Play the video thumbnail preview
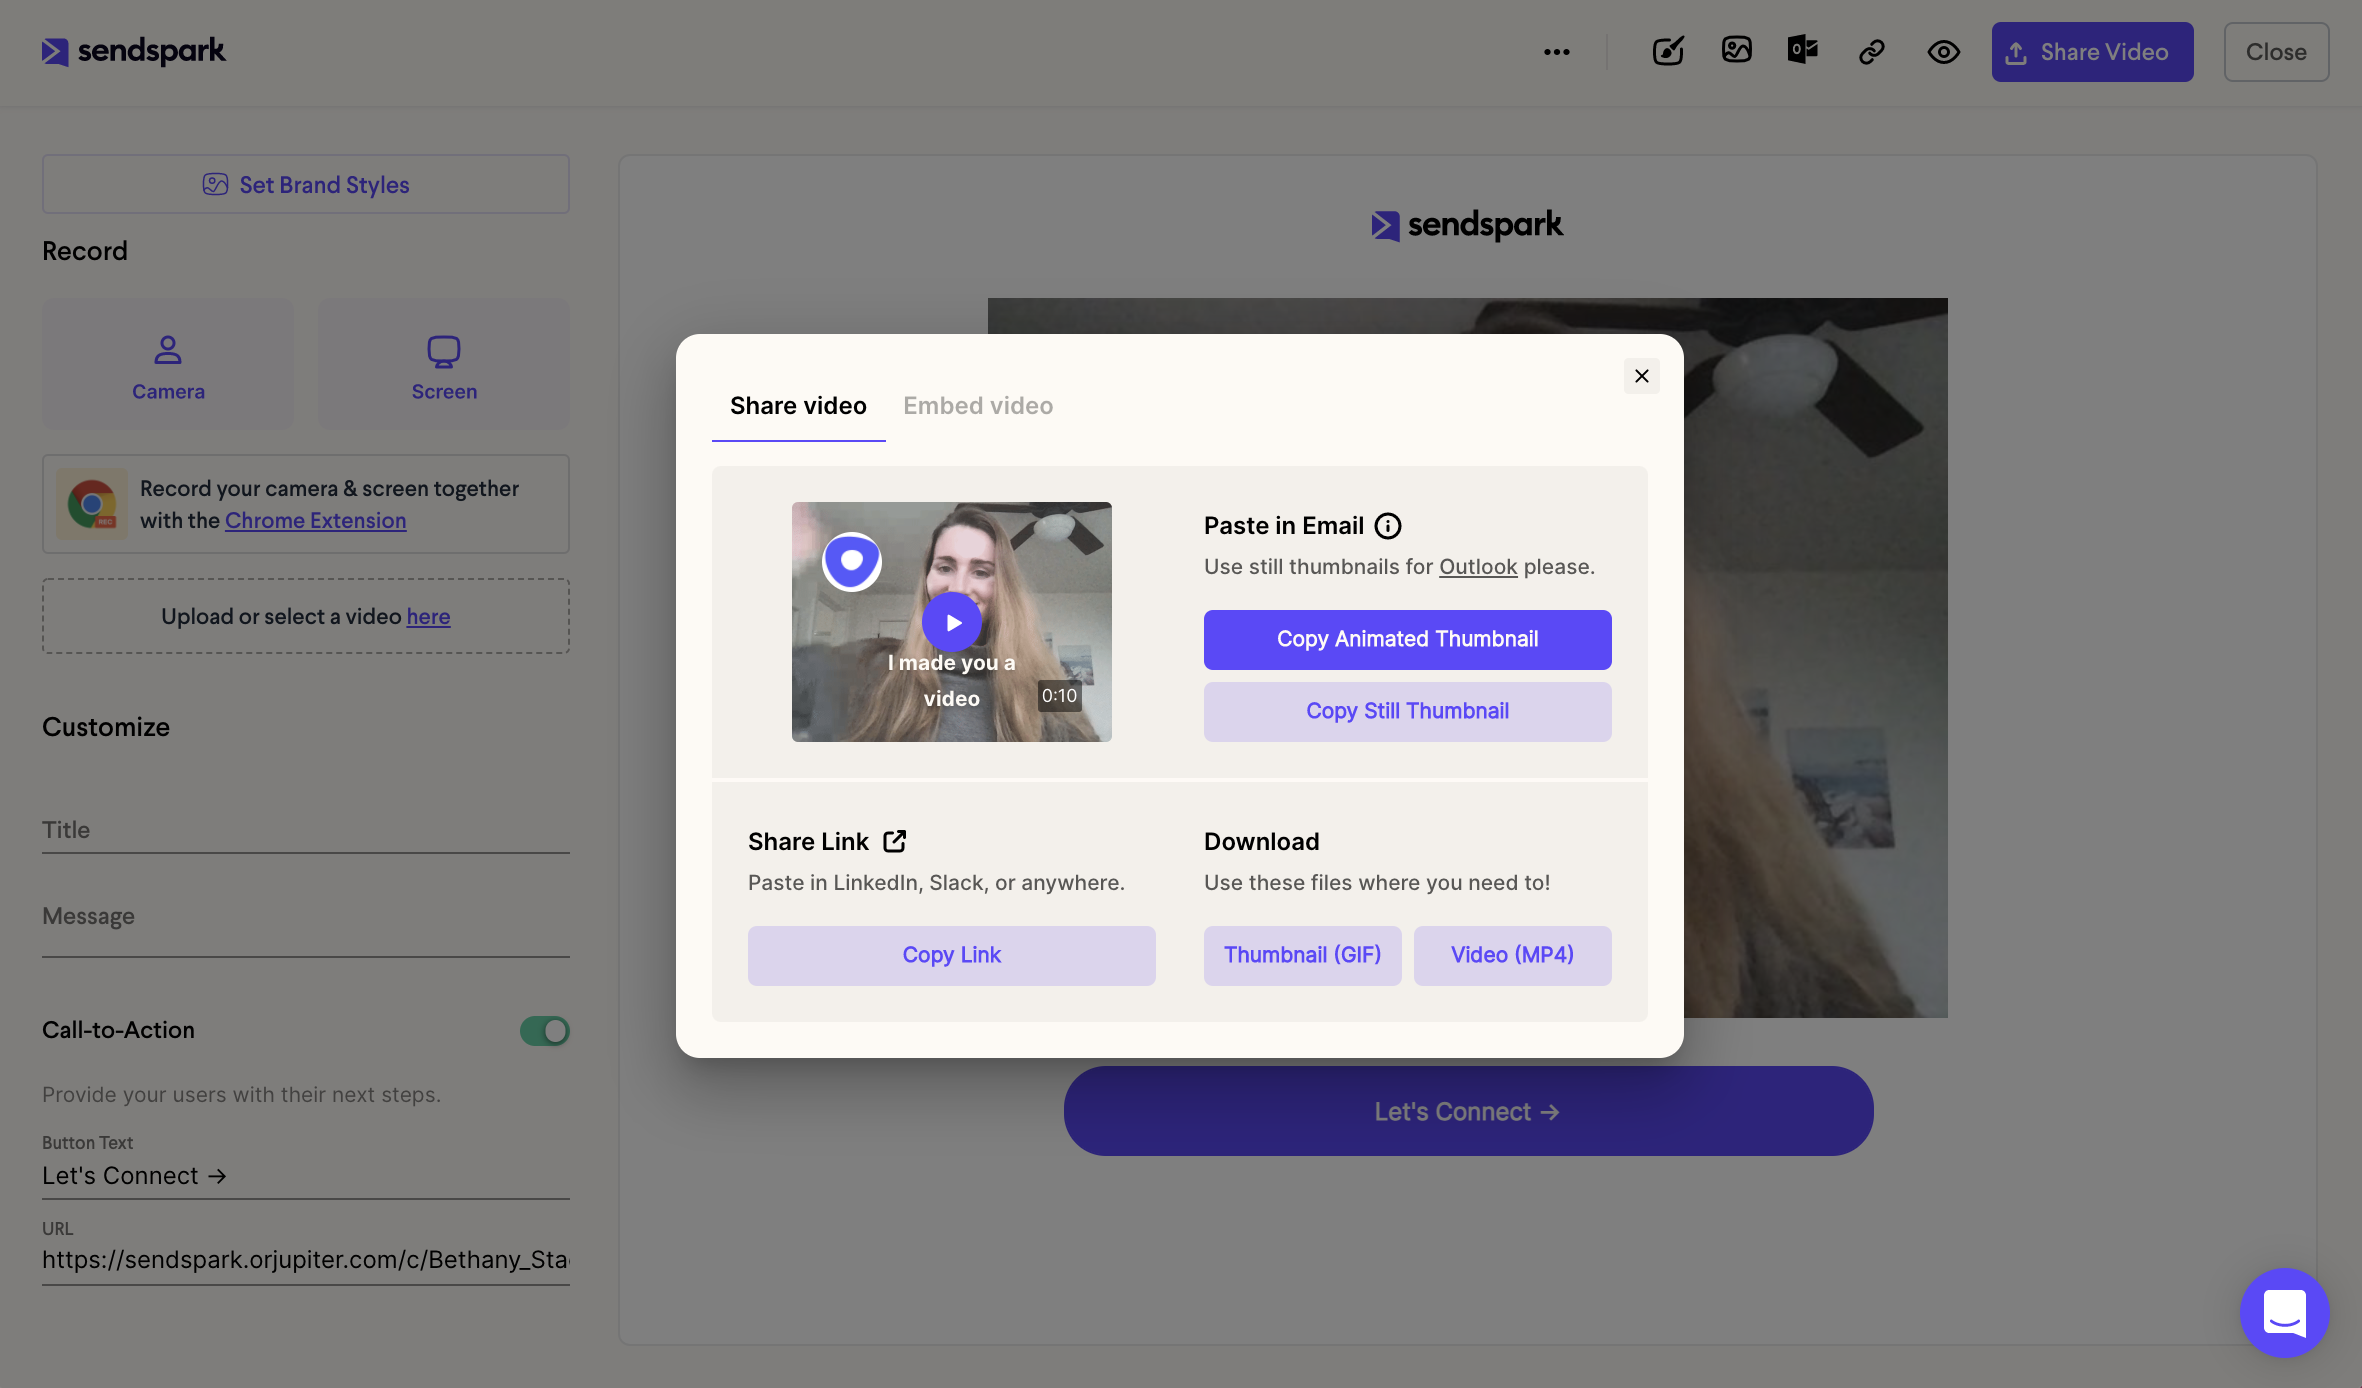This screenshot has width=2362, height=1388. [x=952, y=622]
